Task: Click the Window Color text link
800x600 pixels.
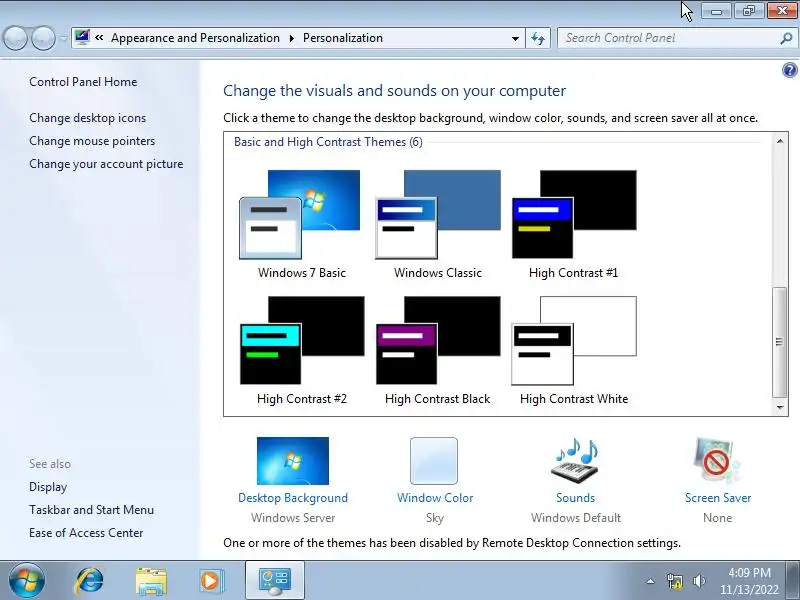Action: (x=435, y=498)
